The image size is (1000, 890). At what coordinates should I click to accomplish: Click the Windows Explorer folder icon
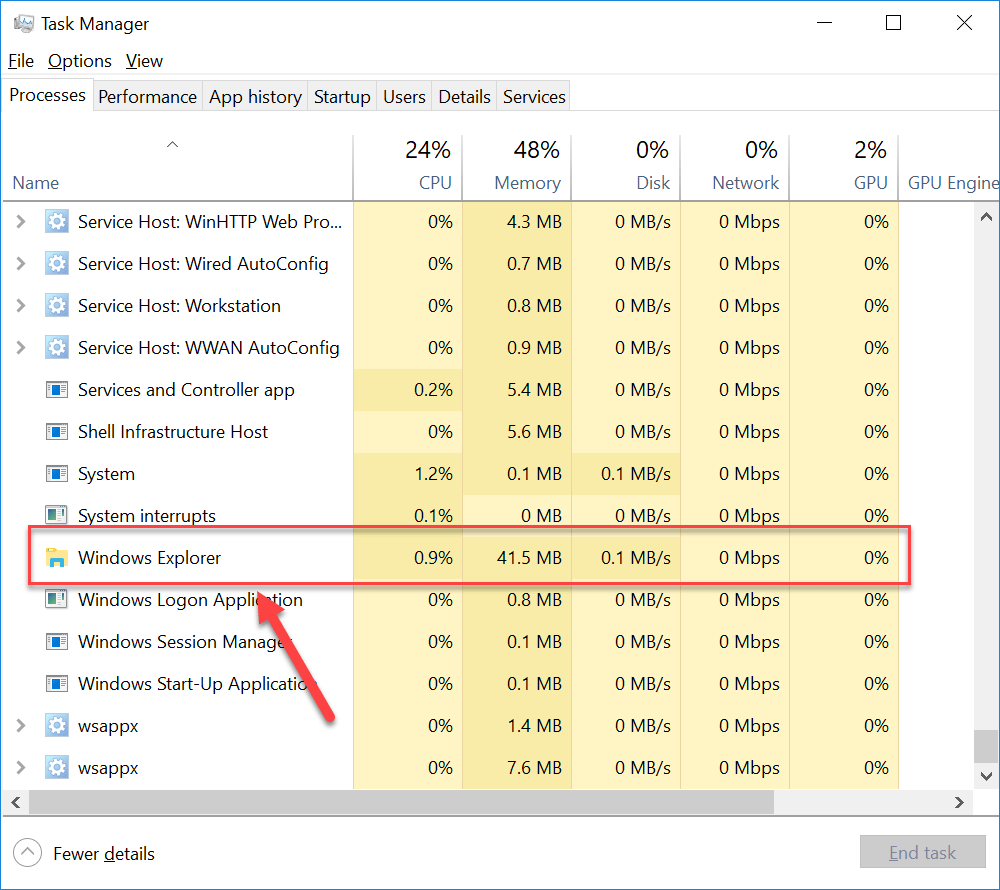click(57, 558)
